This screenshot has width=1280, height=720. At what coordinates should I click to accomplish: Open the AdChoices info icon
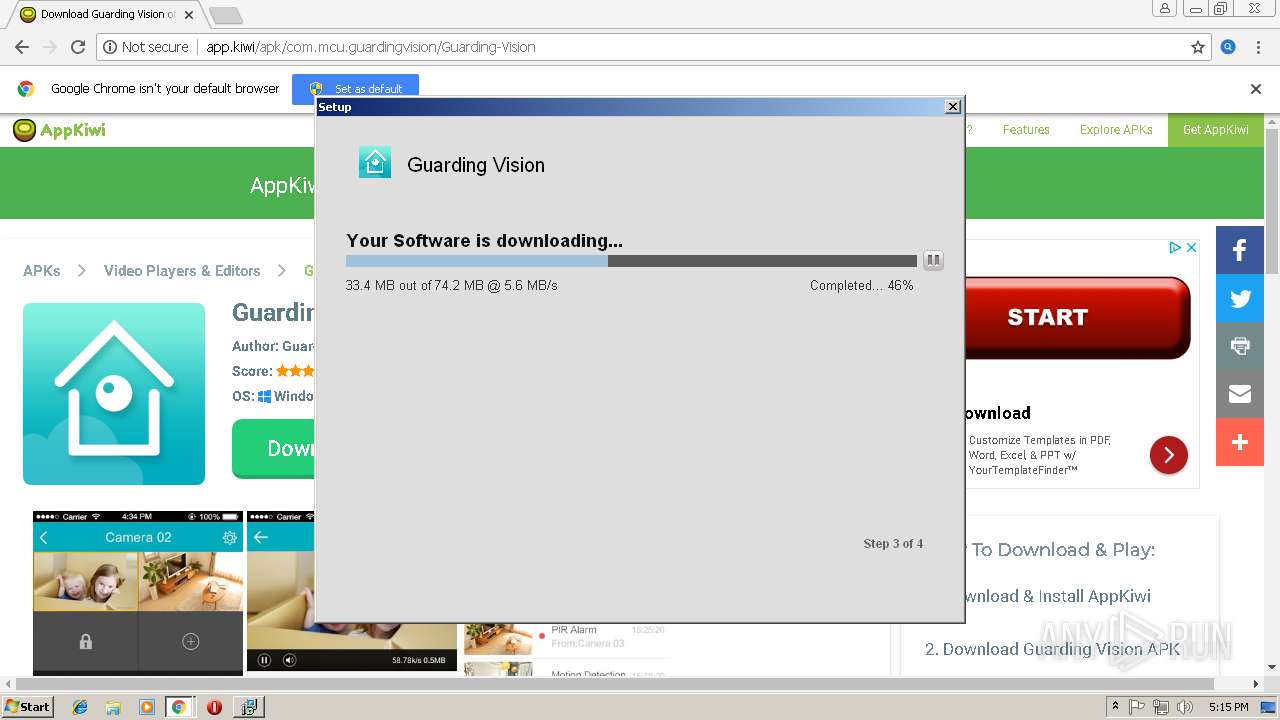[x=1177, y=247]
